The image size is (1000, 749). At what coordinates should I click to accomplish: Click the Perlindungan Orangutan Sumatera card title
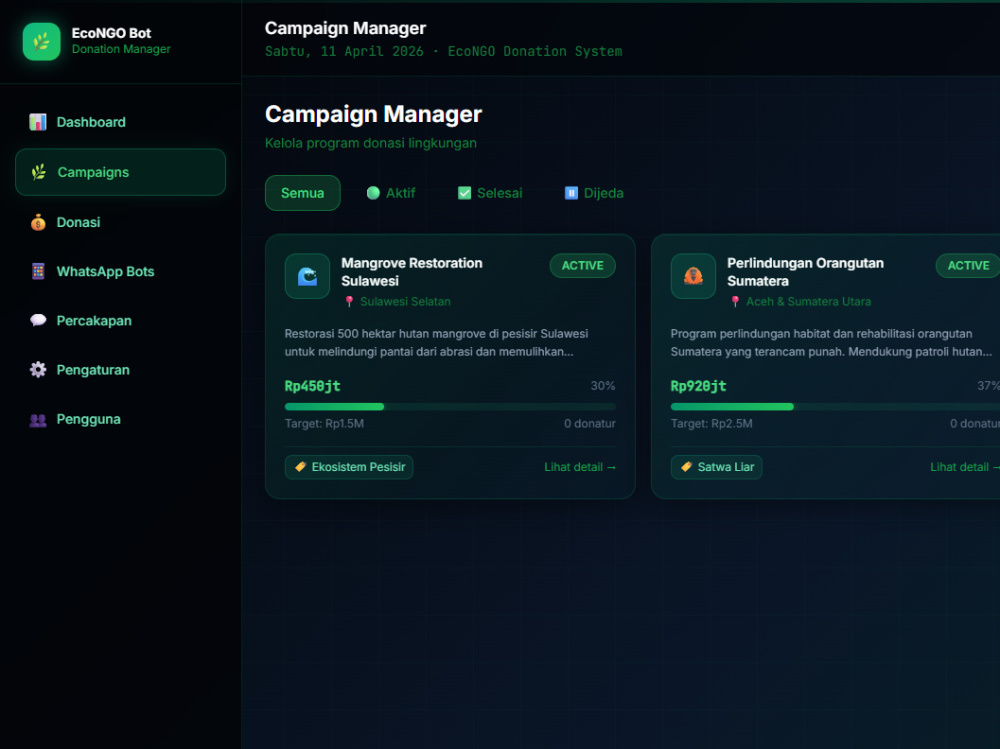[805, 272]
